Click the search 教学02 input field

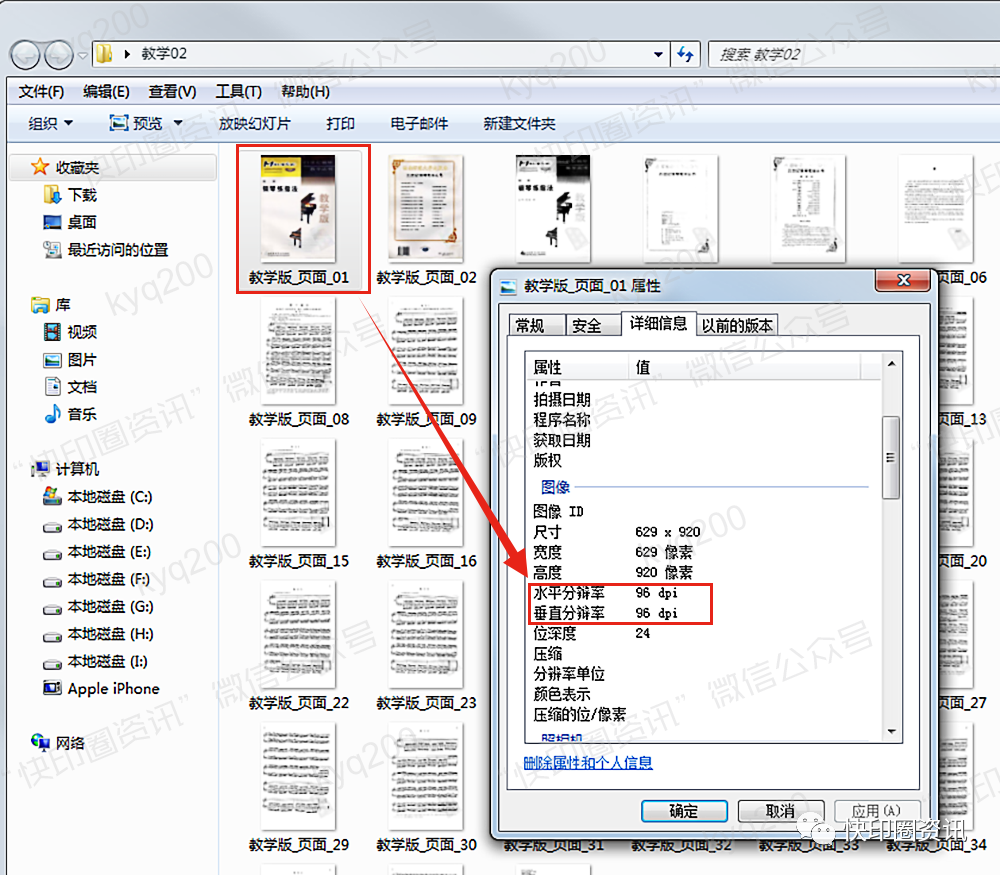pyautogui.click(x=853, y=54)
